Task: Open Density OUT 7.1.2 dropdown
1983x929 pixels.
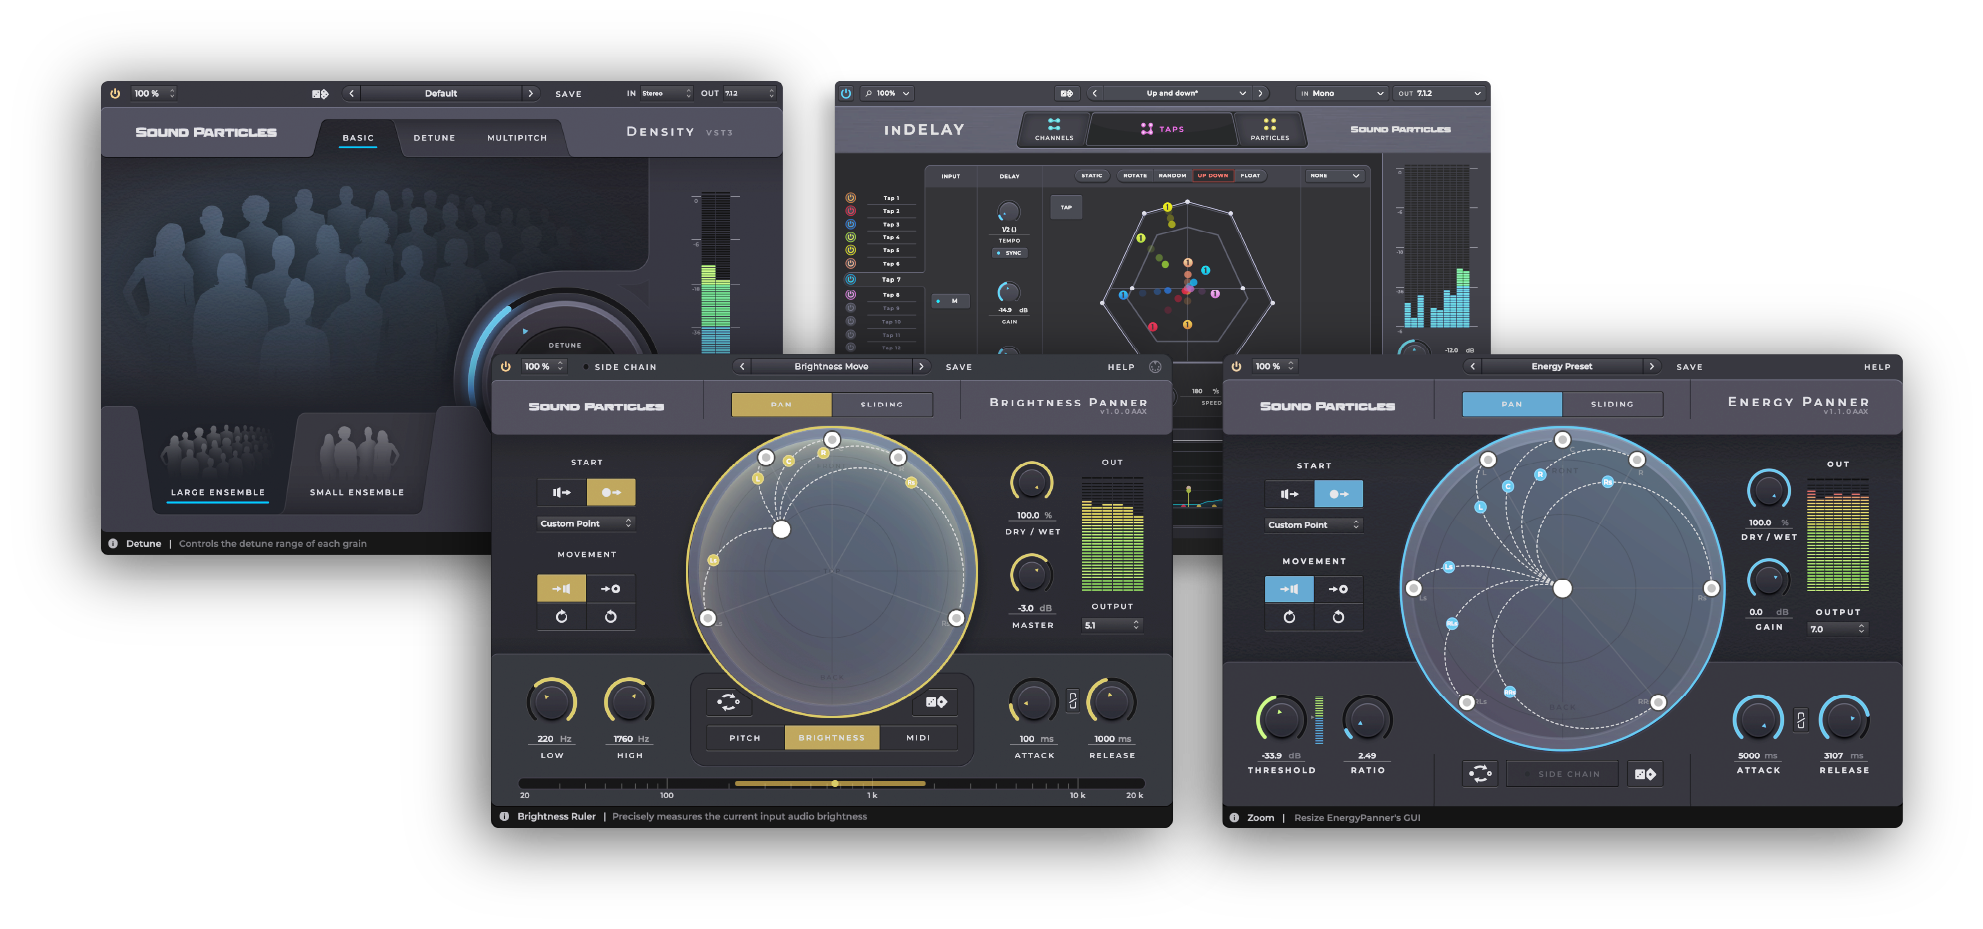Action: pyautogui.click(x=749, y=94)
